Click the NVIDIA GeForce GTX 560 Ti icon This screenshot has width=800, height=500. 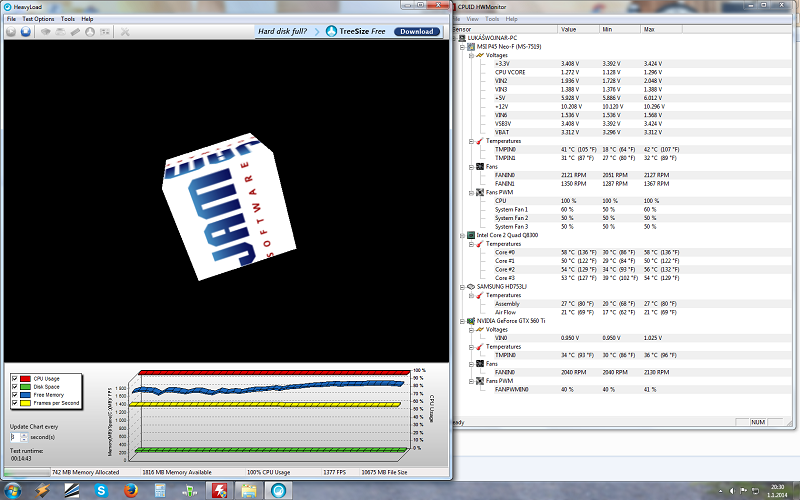tap(471, 321)
